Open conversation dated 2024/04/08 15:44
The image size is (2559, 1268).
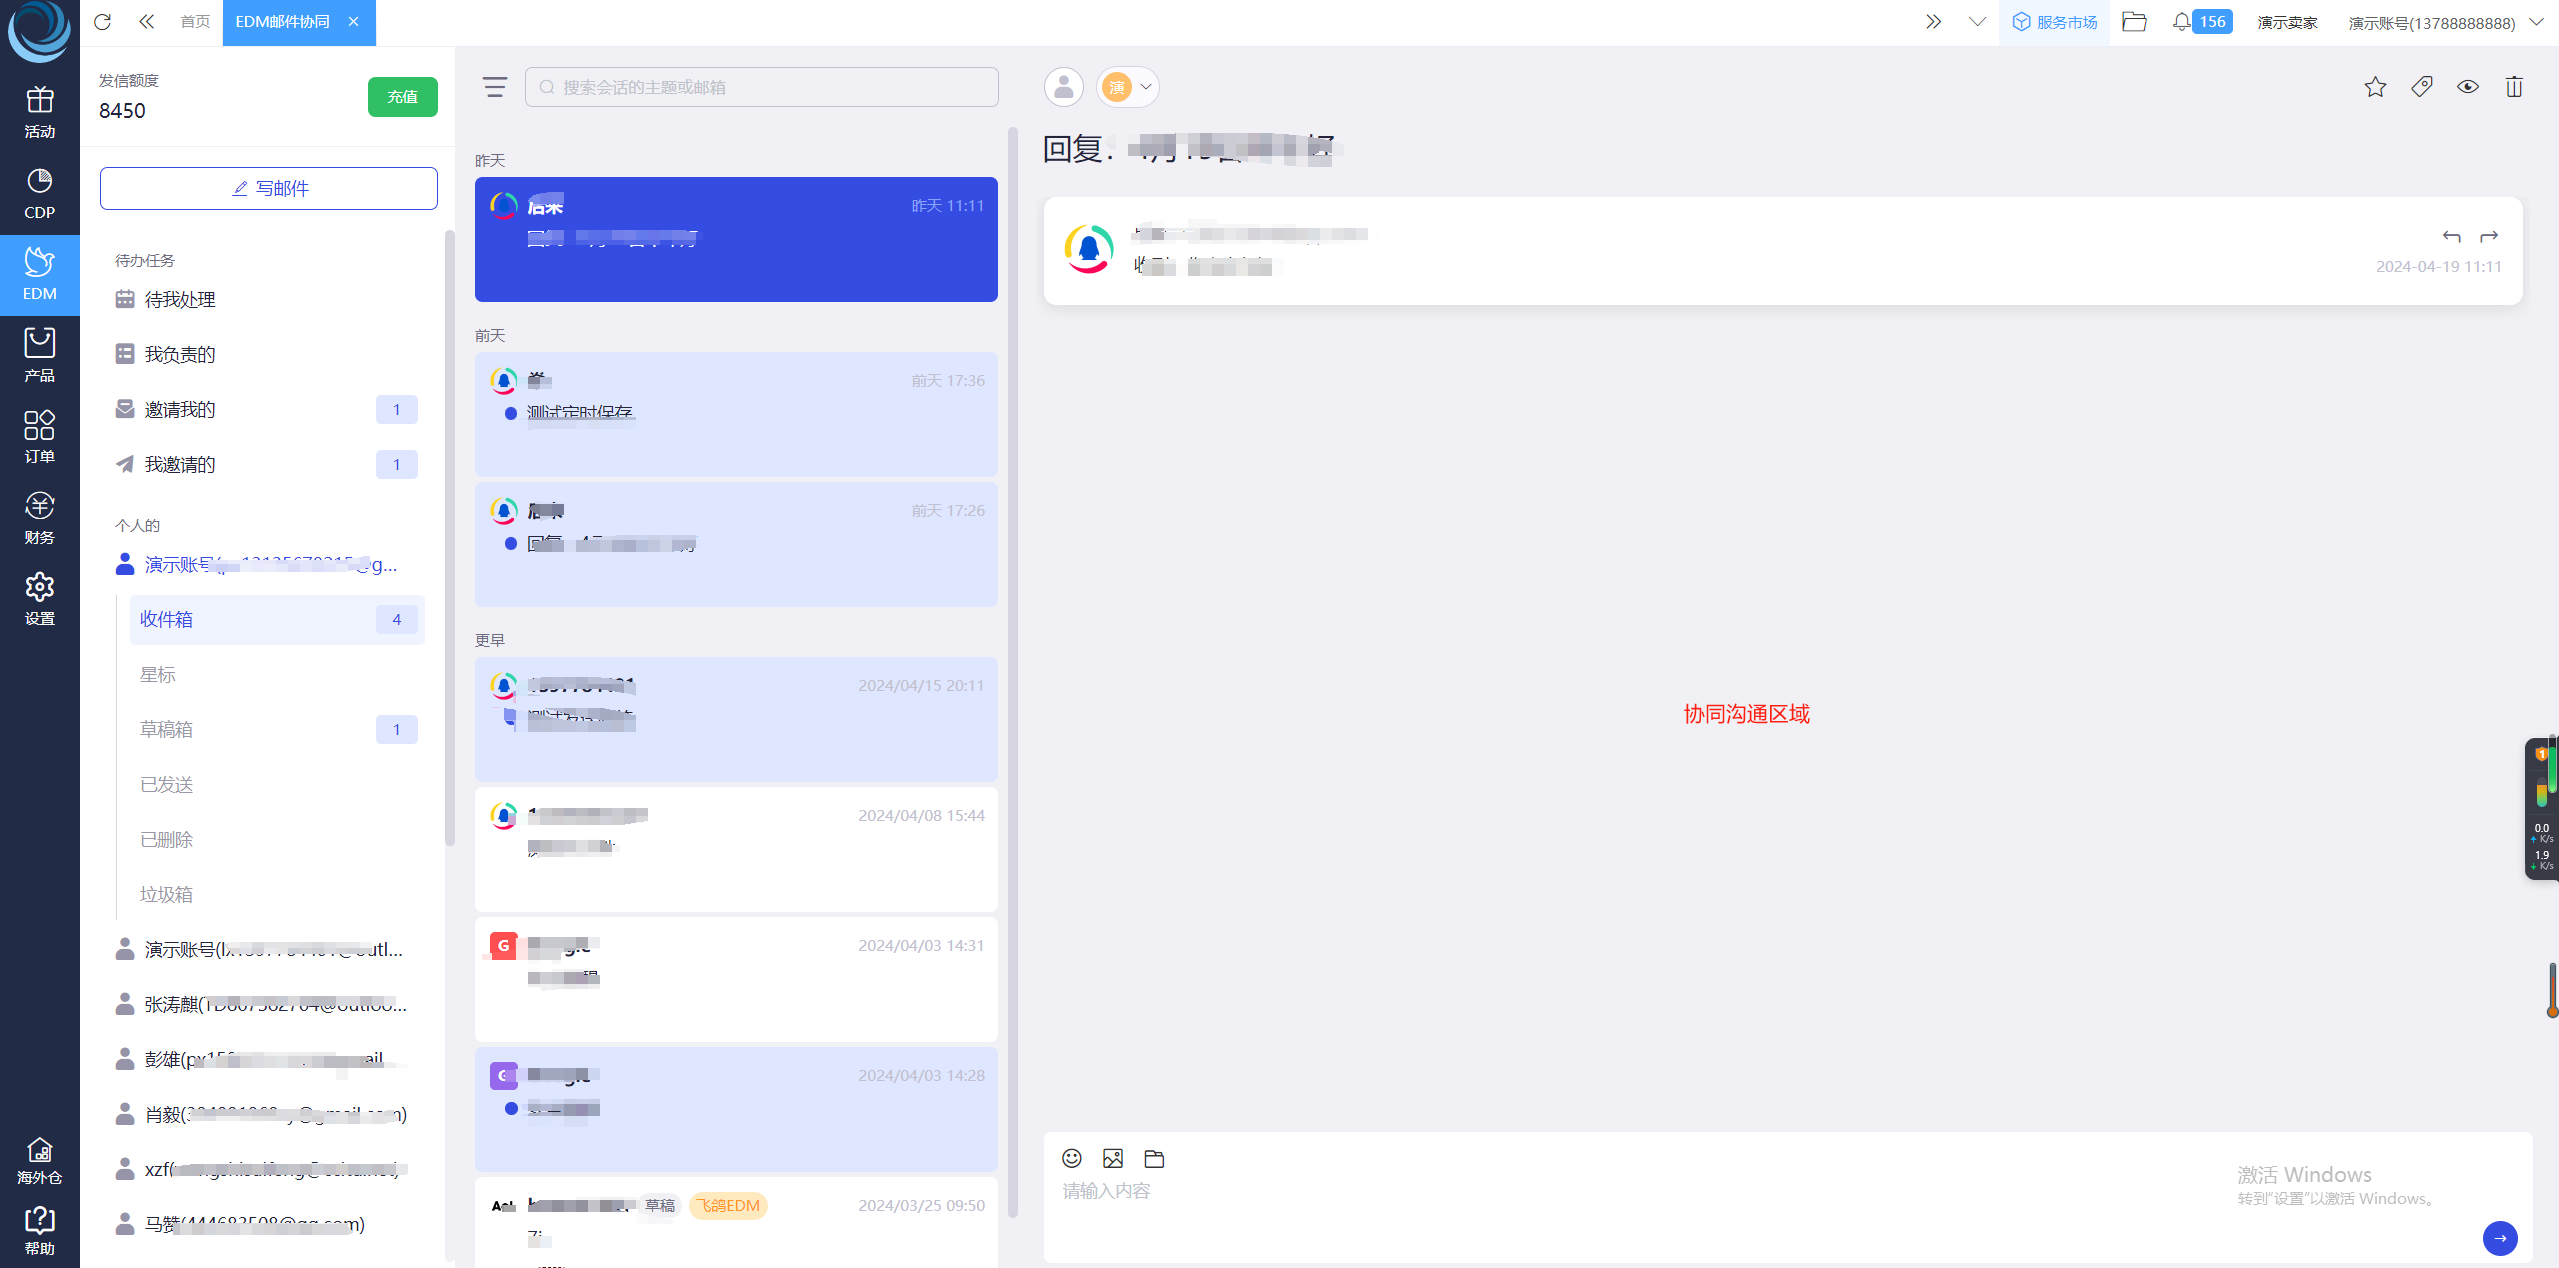[x=736, y=850]
